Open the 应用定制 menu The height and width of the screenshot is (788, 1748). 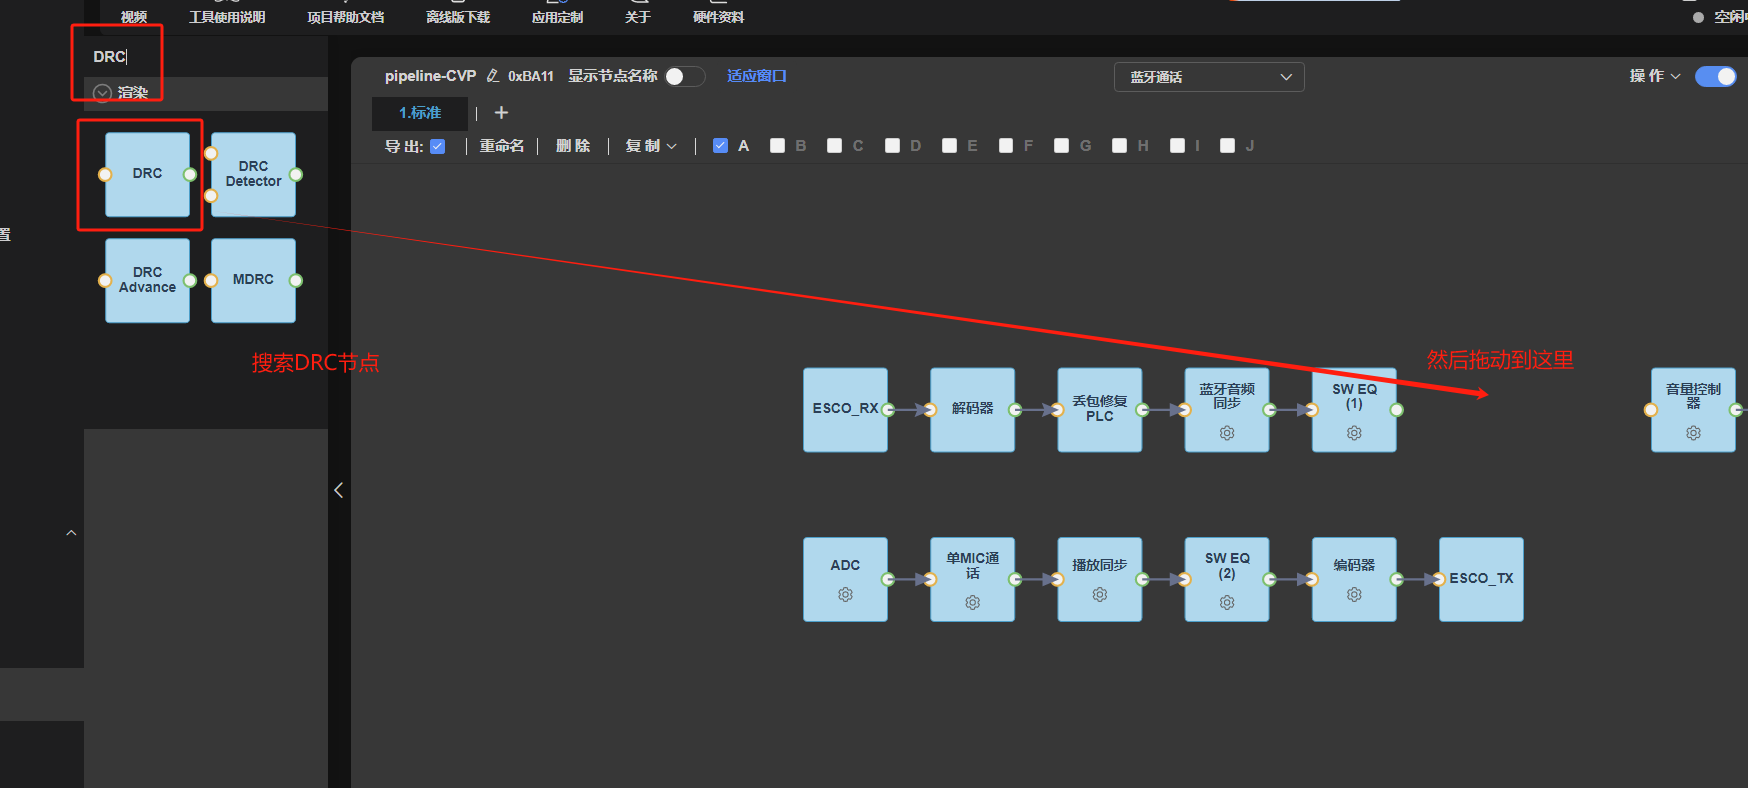(x=557, y=17)
